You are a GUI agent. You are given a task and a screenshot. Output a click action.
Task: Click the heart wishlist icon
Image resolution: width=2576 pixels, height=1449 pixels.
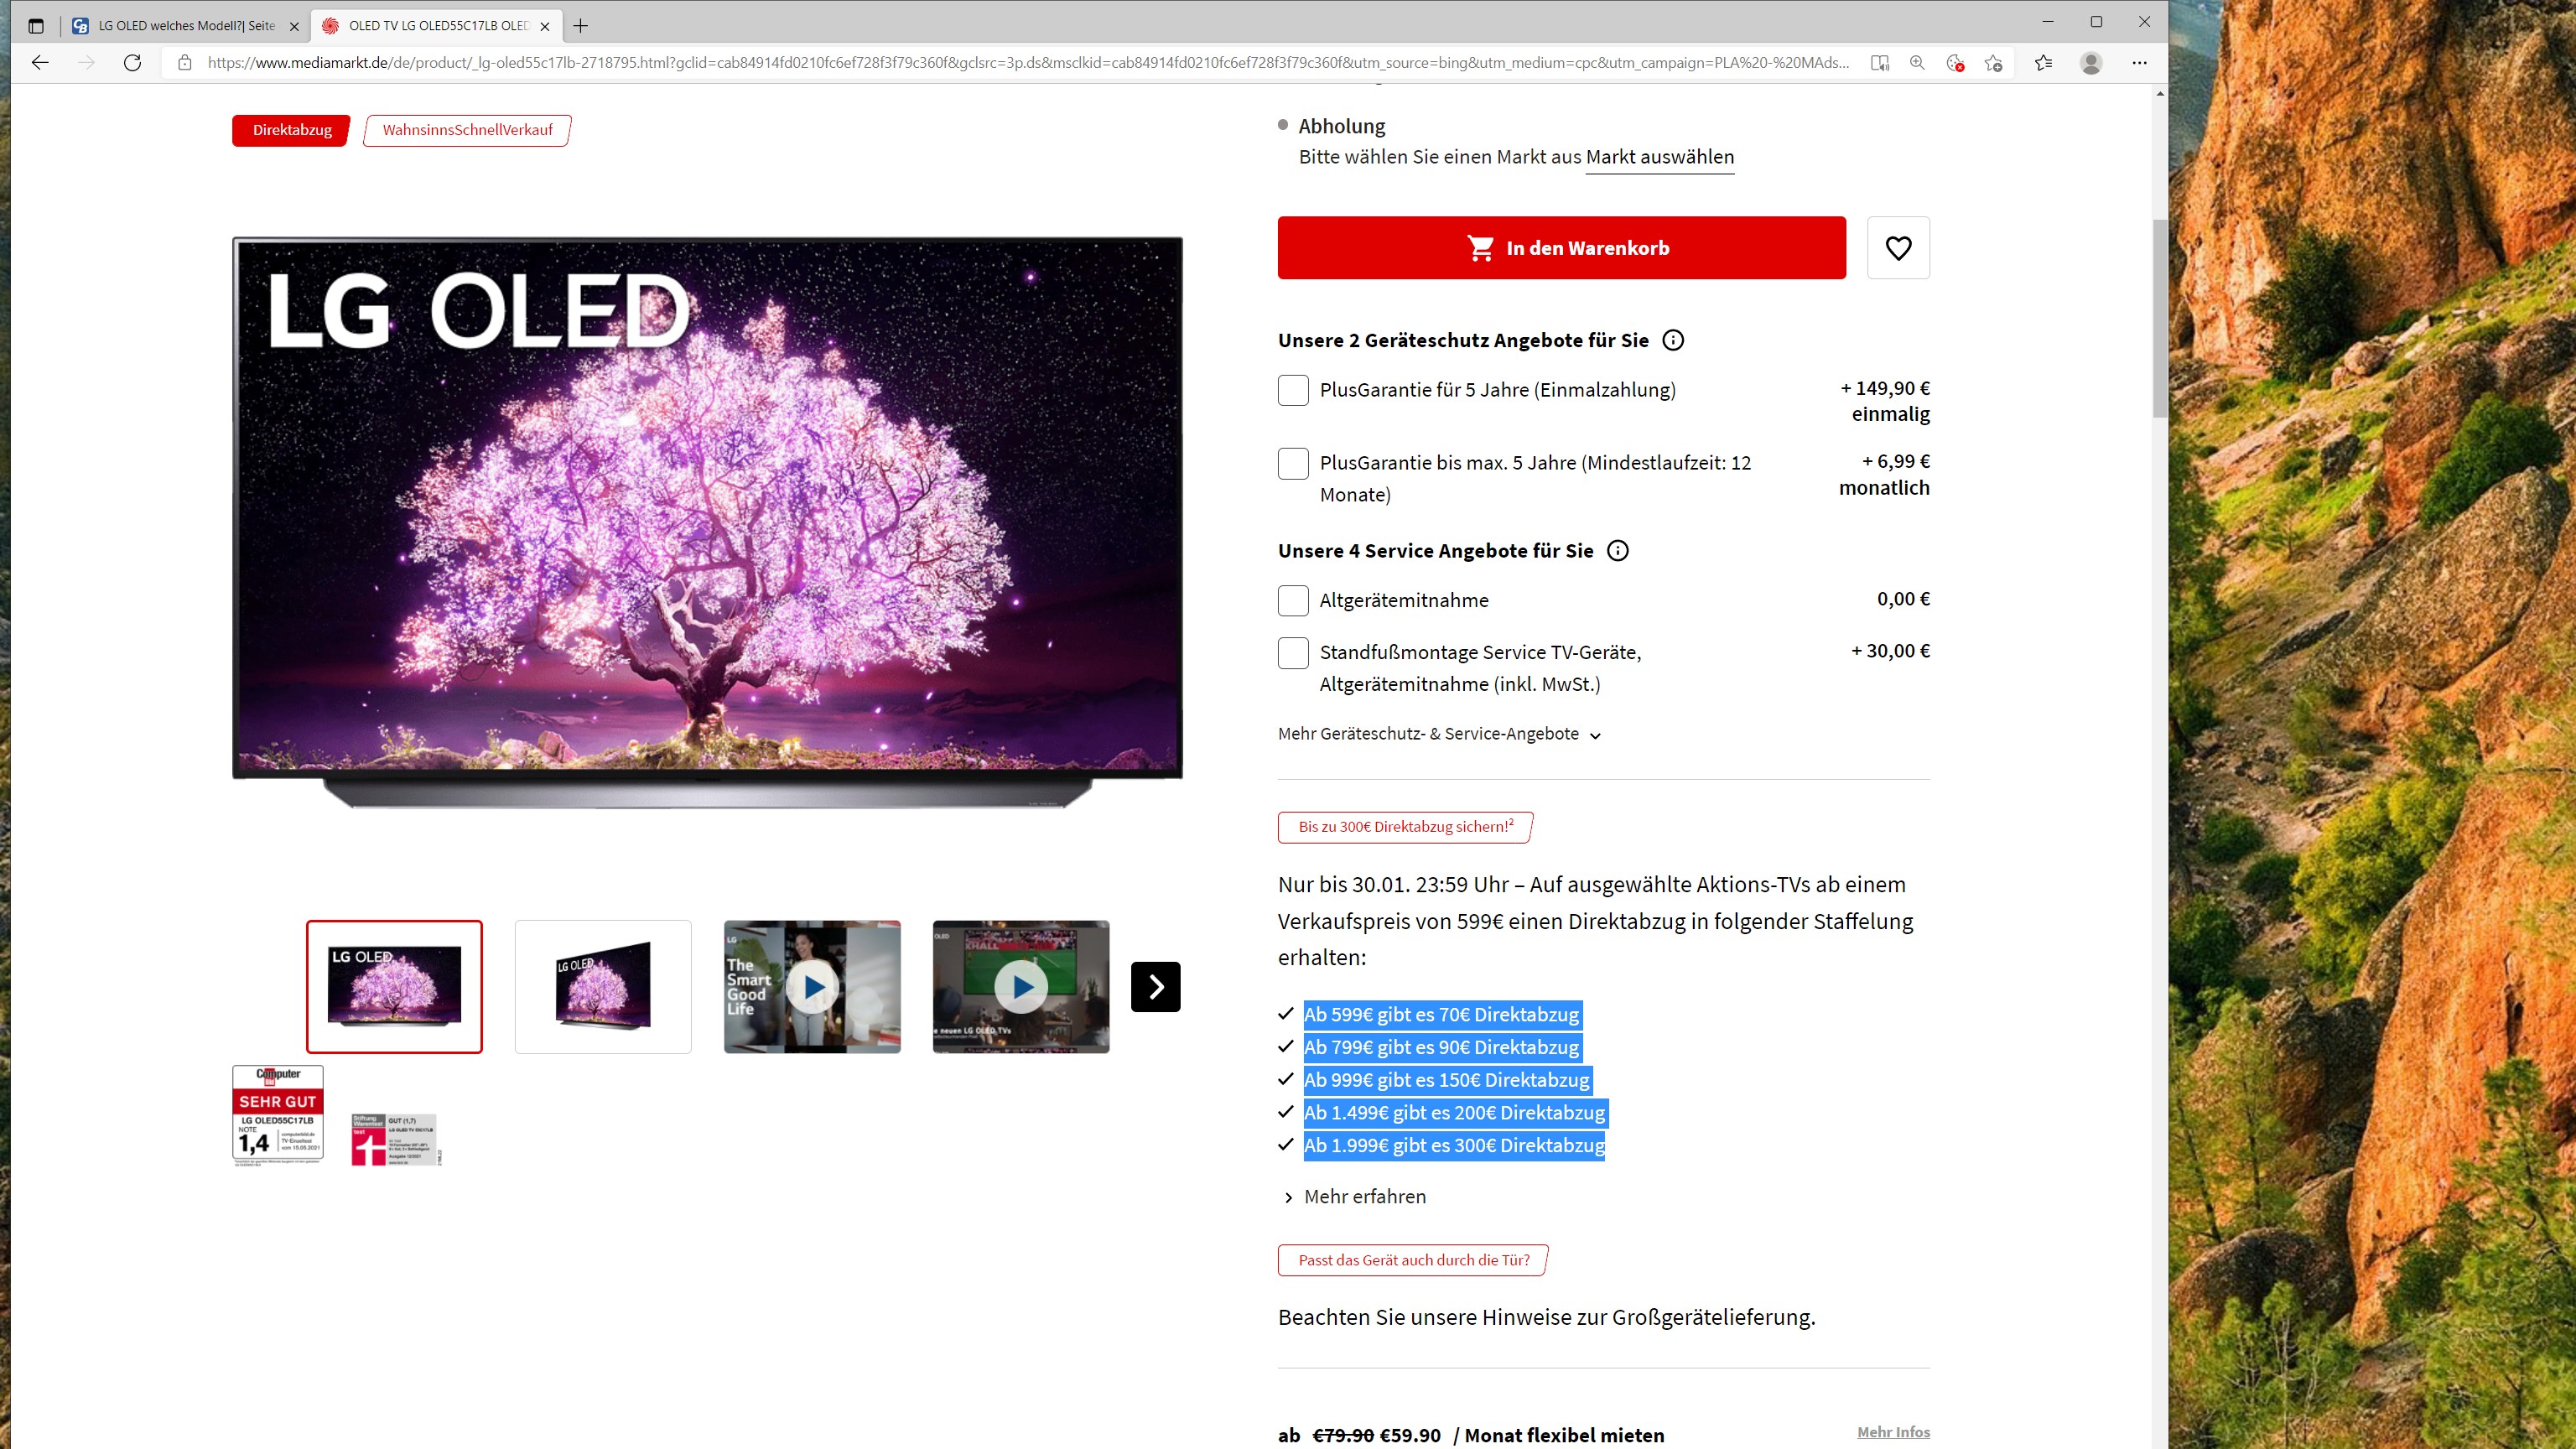coord(1897,248)
